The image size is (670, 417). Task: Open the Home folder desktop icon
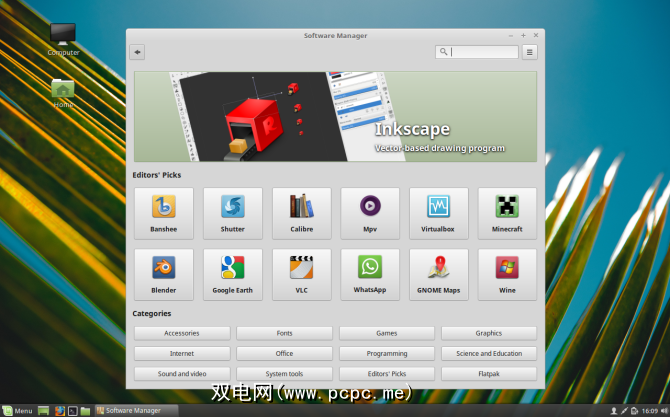[63, 93]
